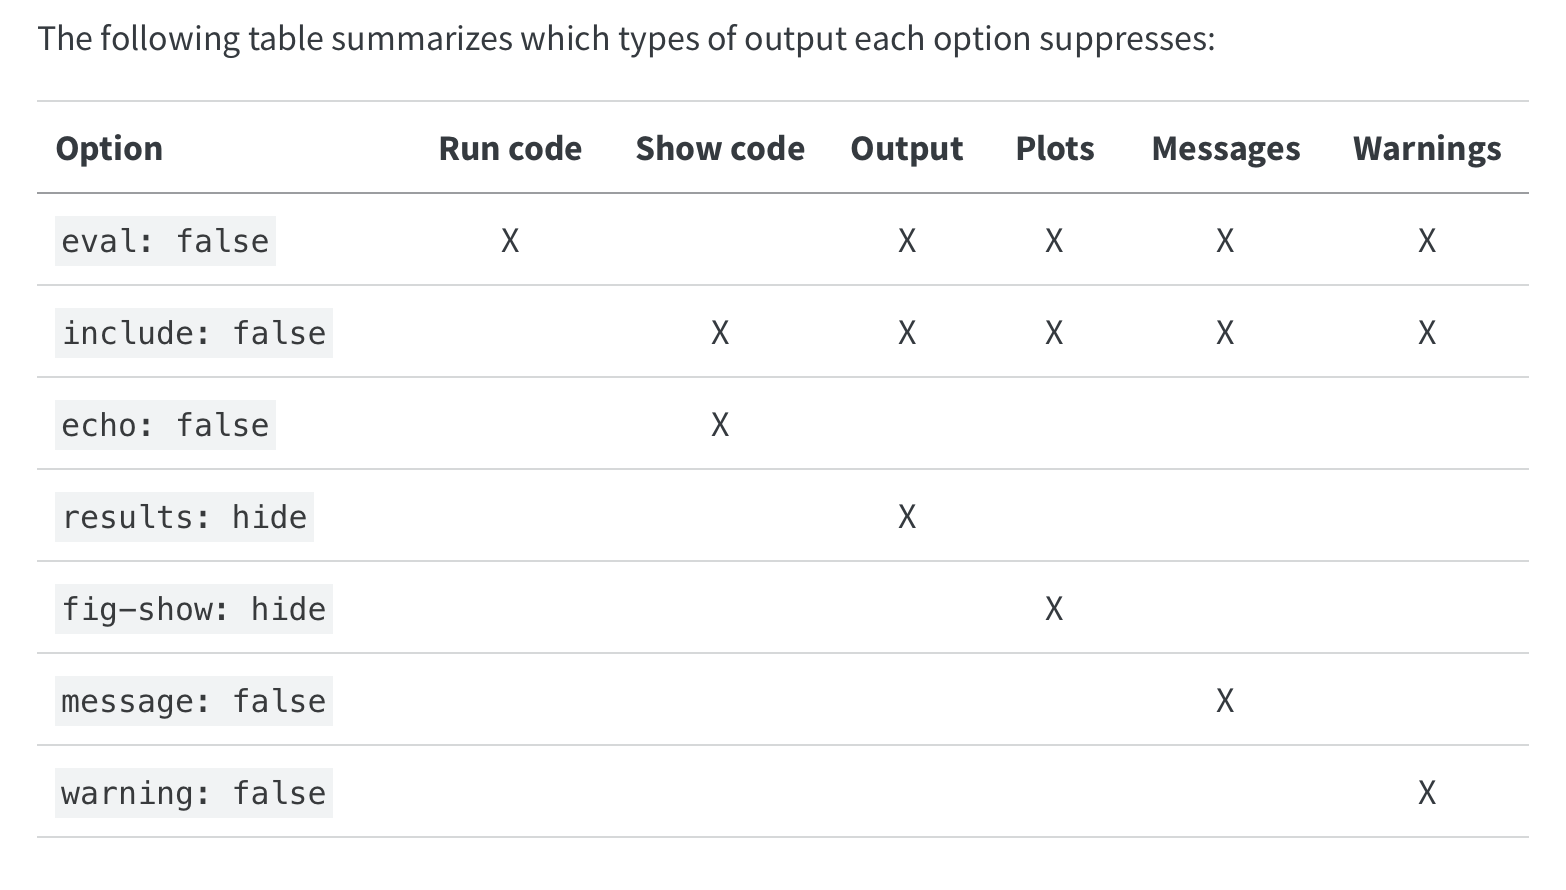Click the X under Warnings for warning false
This screenshot has height=890, width=1566.
(1427, 793)
